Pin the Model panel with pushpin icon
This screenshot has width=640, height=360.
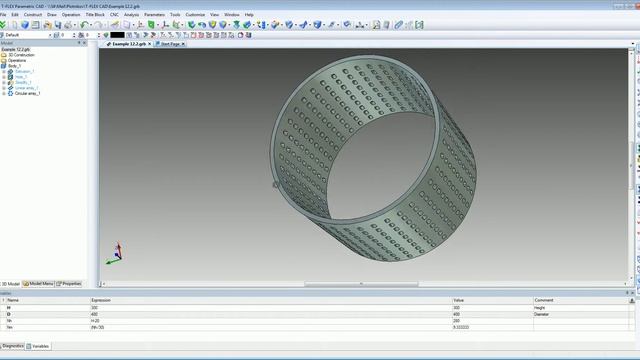(x=79, y=43)
